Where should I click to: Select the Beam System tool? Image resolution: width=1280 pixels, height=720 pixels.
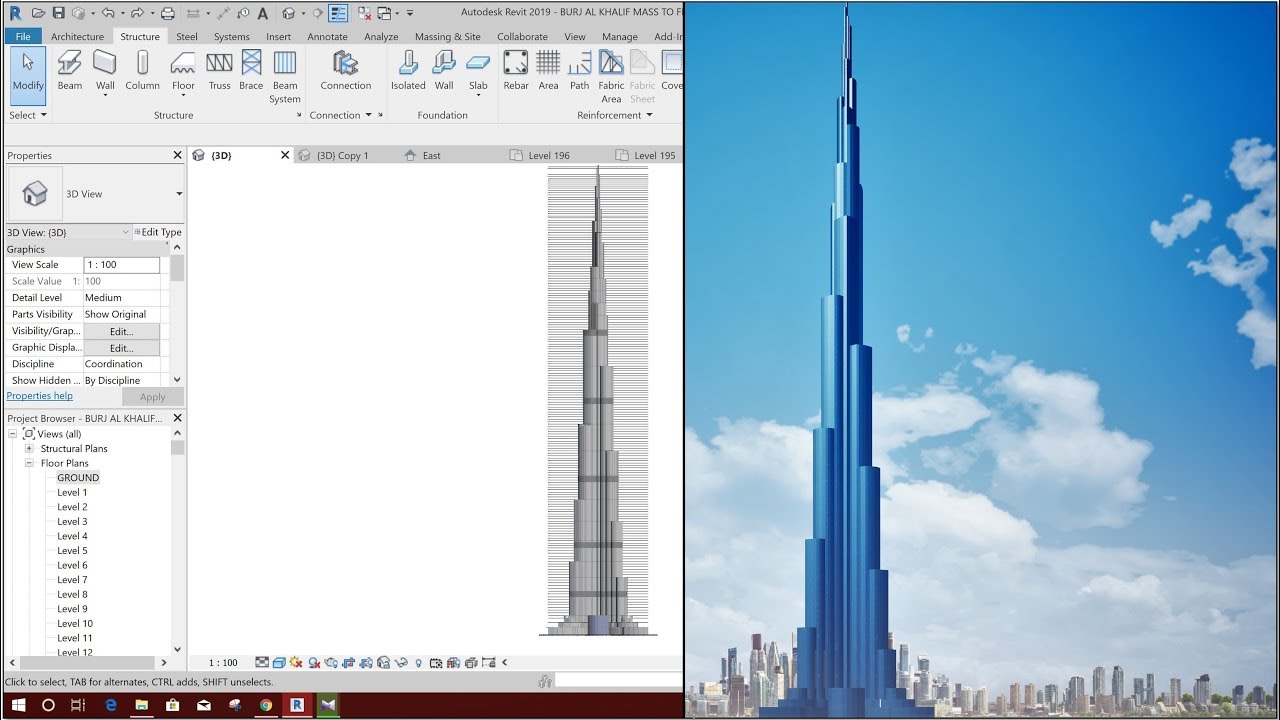pyautogui.click(x=285, y=78)
